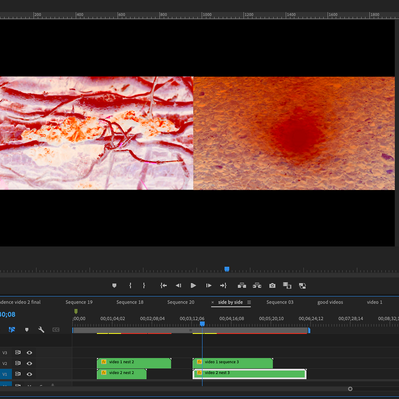Open the tab ending in 'video 2 final'
Screen dimensions: 399x399
(20, 302)
